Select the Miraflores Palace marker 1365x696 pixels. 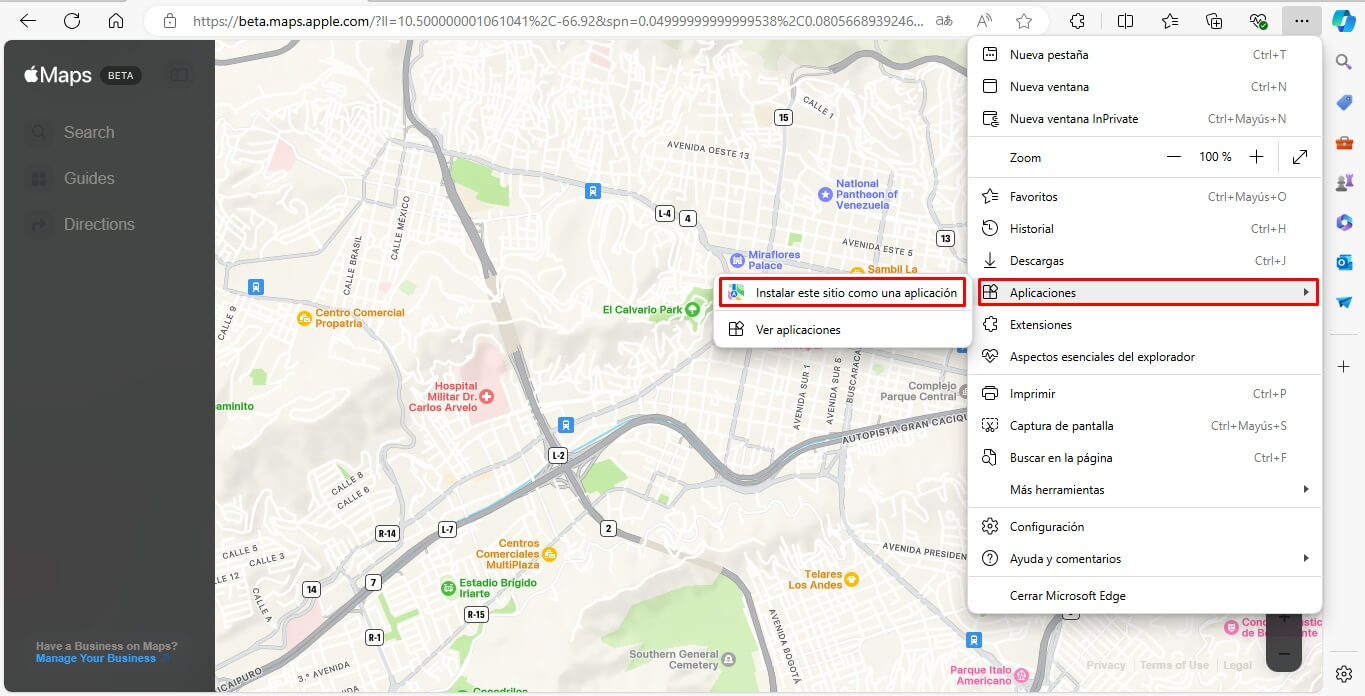coord(739,260)
